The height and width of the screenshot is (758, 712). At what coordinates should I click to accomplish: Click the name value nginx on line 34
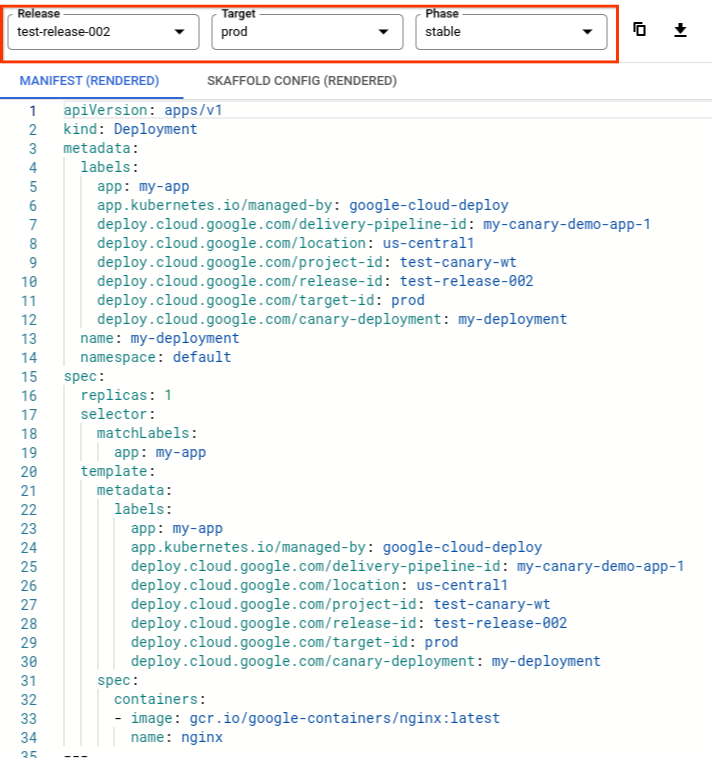click(201, 737)
